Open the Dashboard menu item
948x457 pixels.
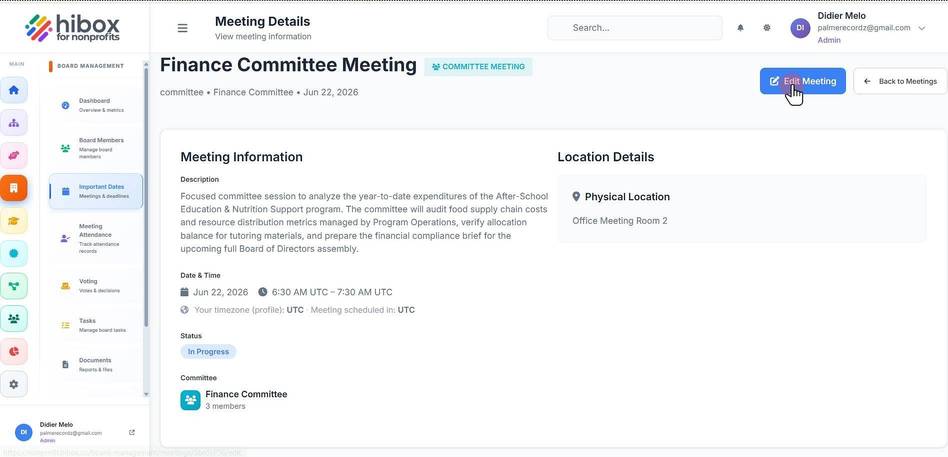(x=96, y=105)
